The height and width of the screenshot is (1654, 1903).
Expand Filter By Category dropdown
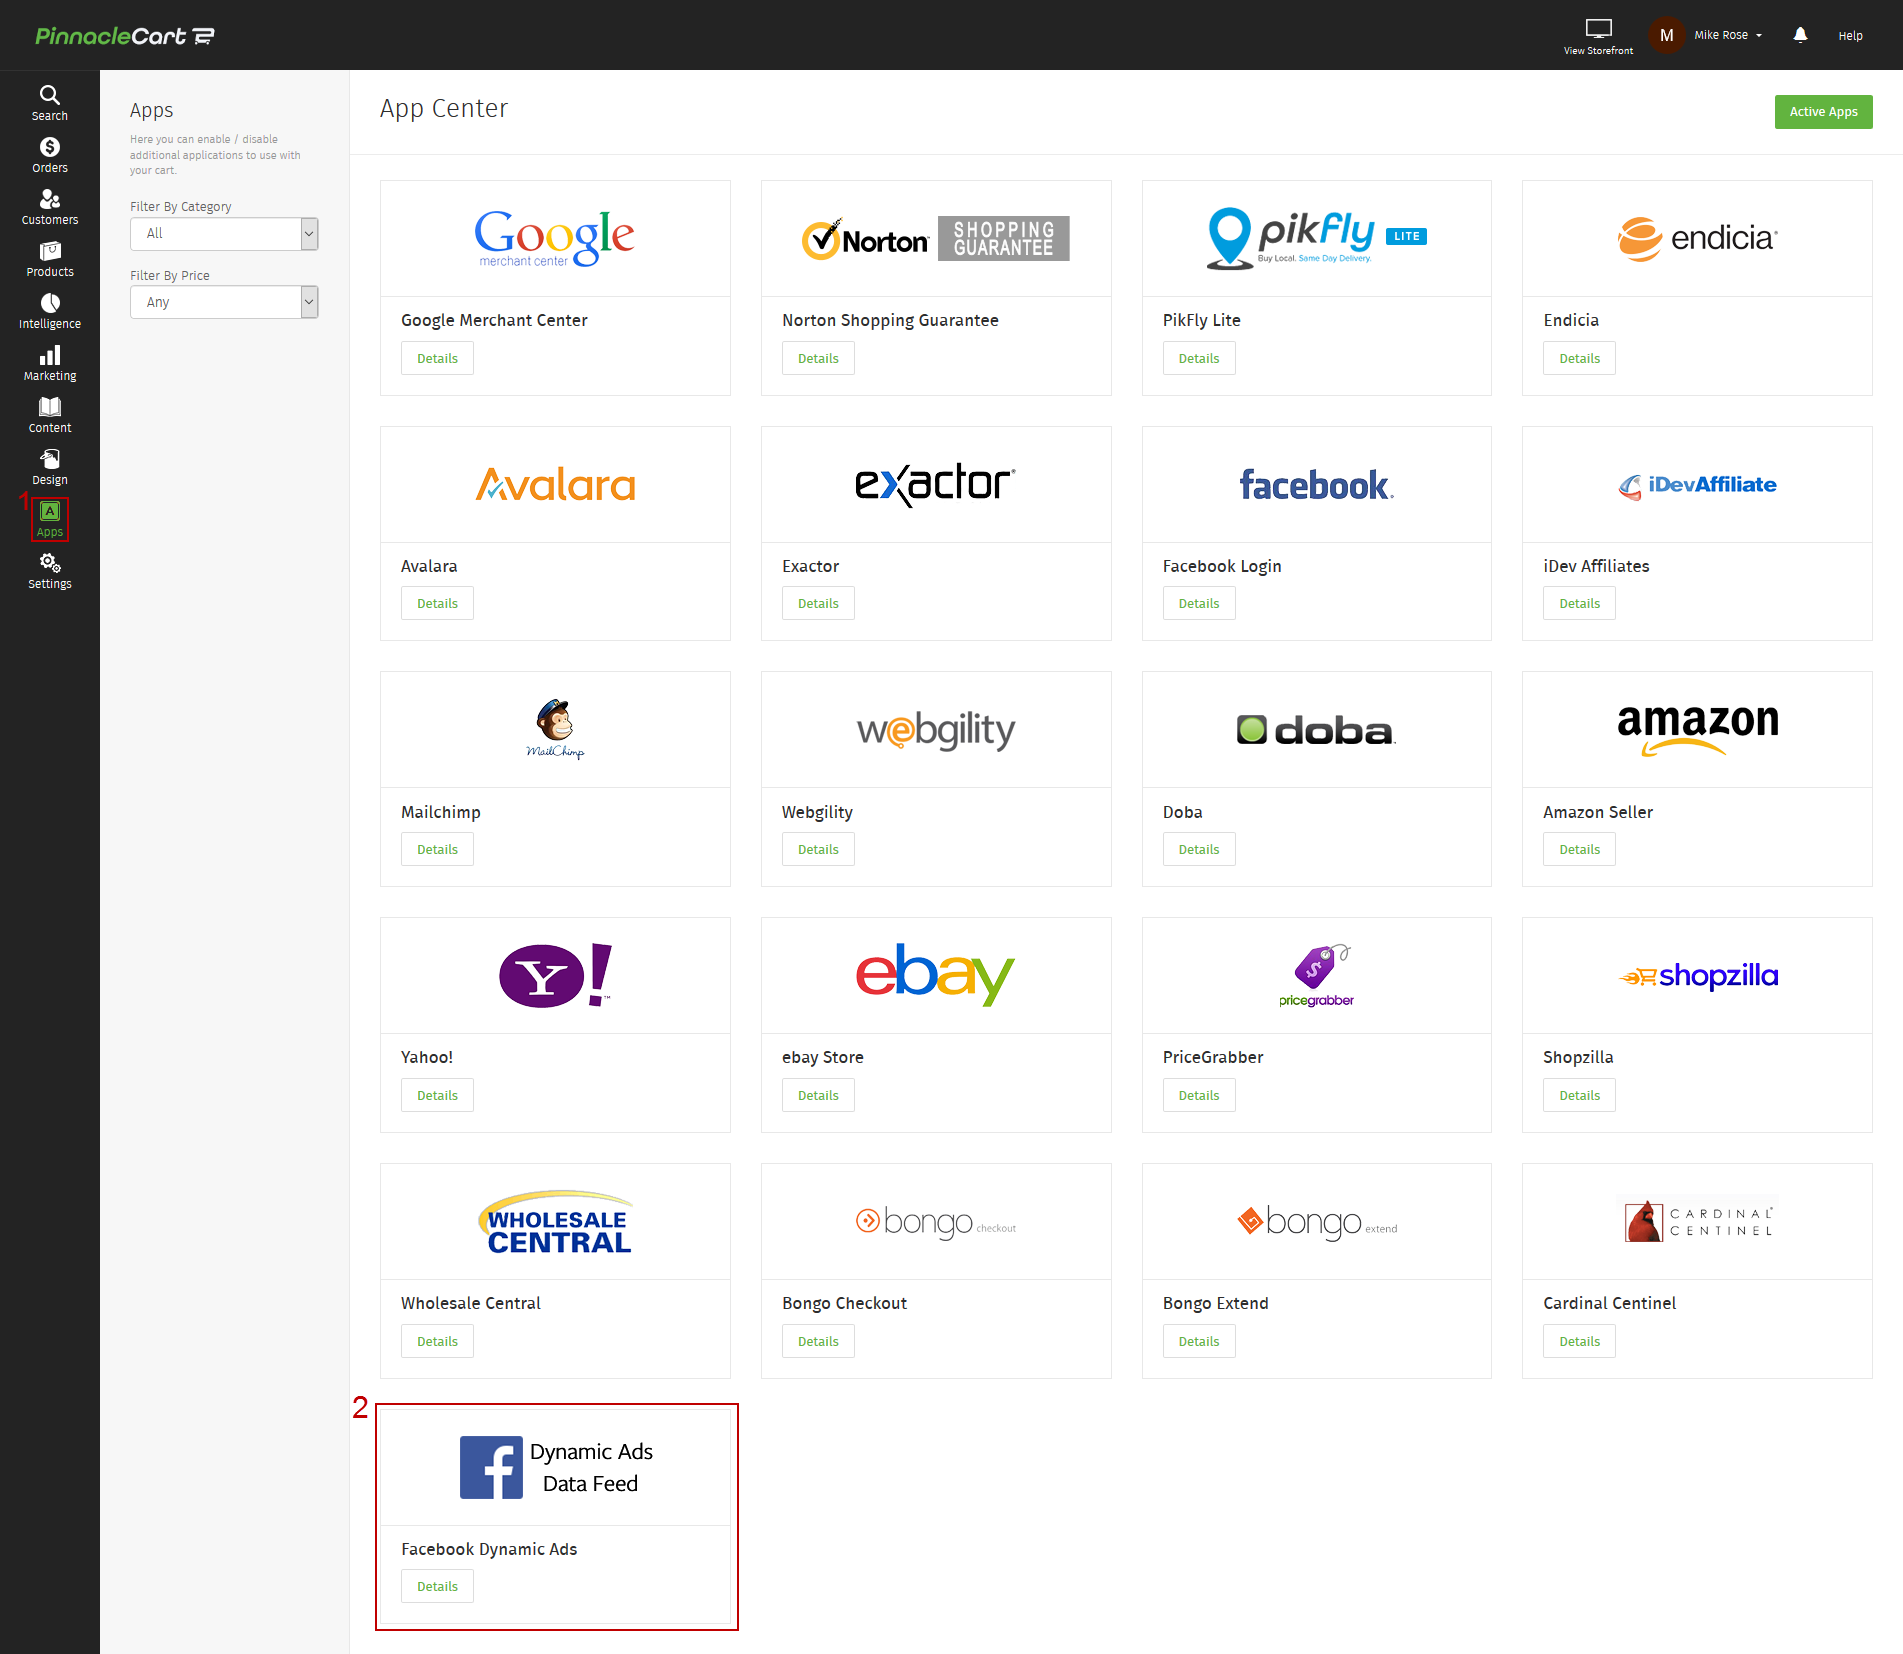(224, 233)
